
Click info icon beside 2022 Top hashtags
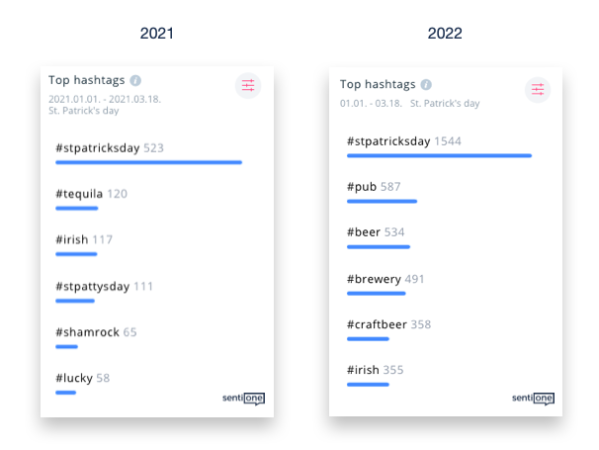426,84
